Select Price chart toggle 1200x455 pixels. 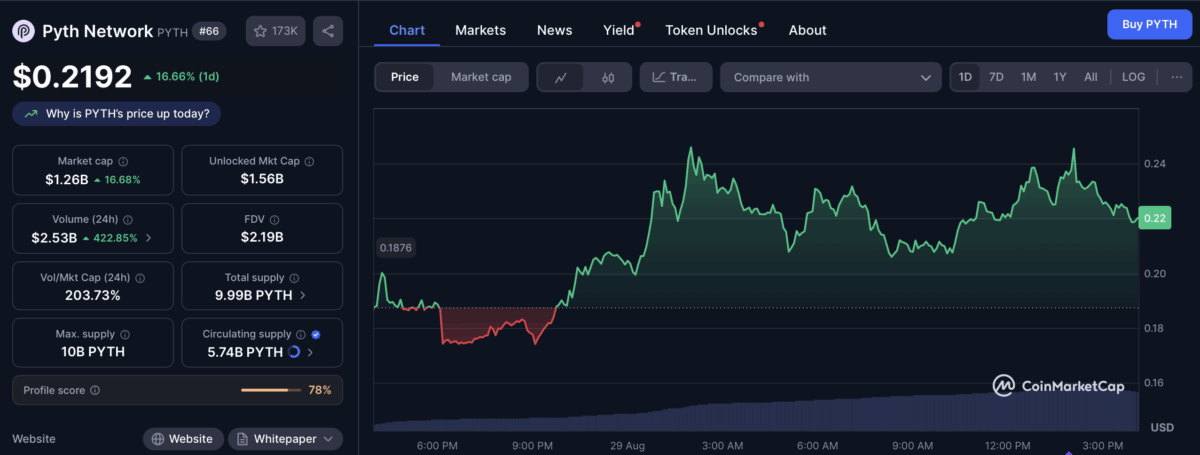(405, 77)
